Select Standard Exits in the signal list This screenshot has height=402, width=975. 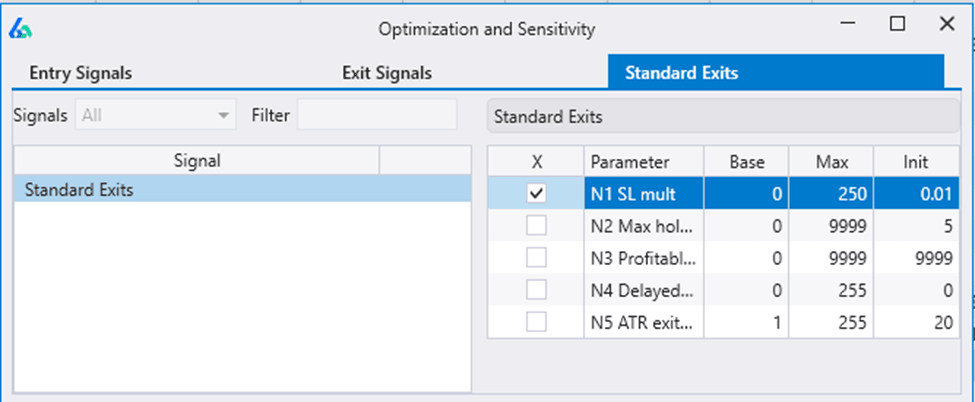click(242, 190)
